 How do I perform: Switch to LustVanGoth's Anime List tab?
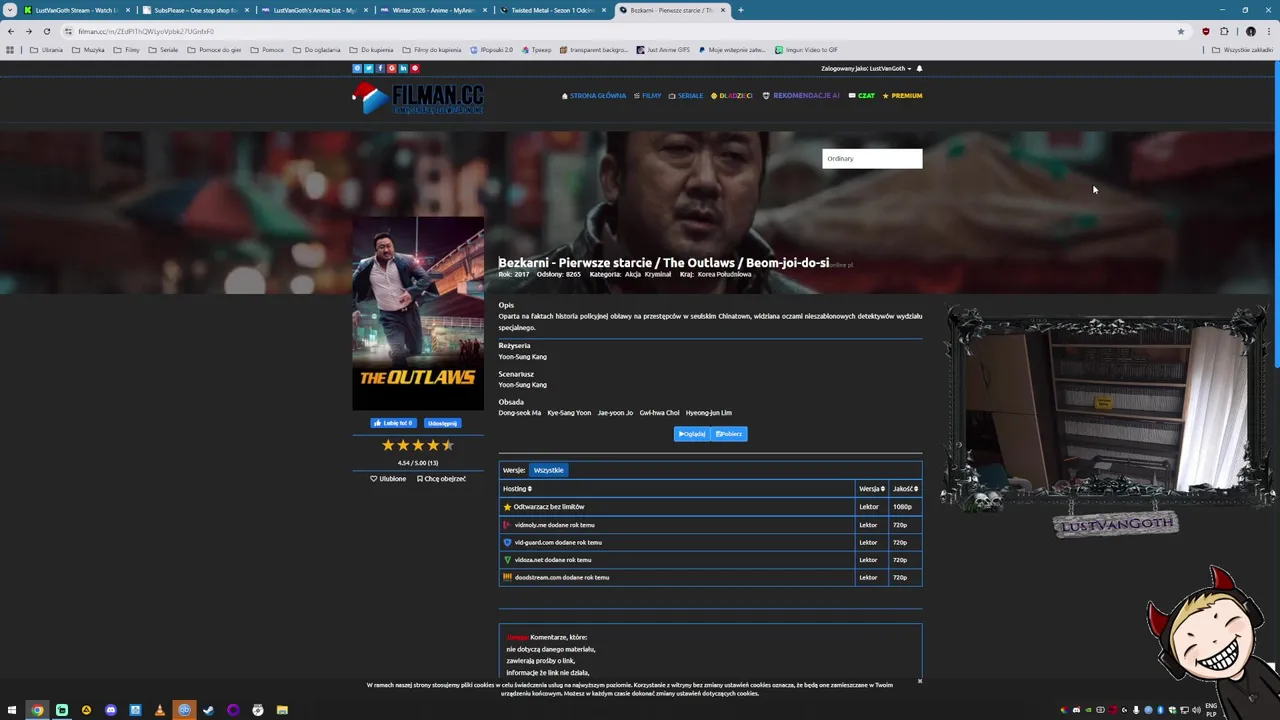314,10
